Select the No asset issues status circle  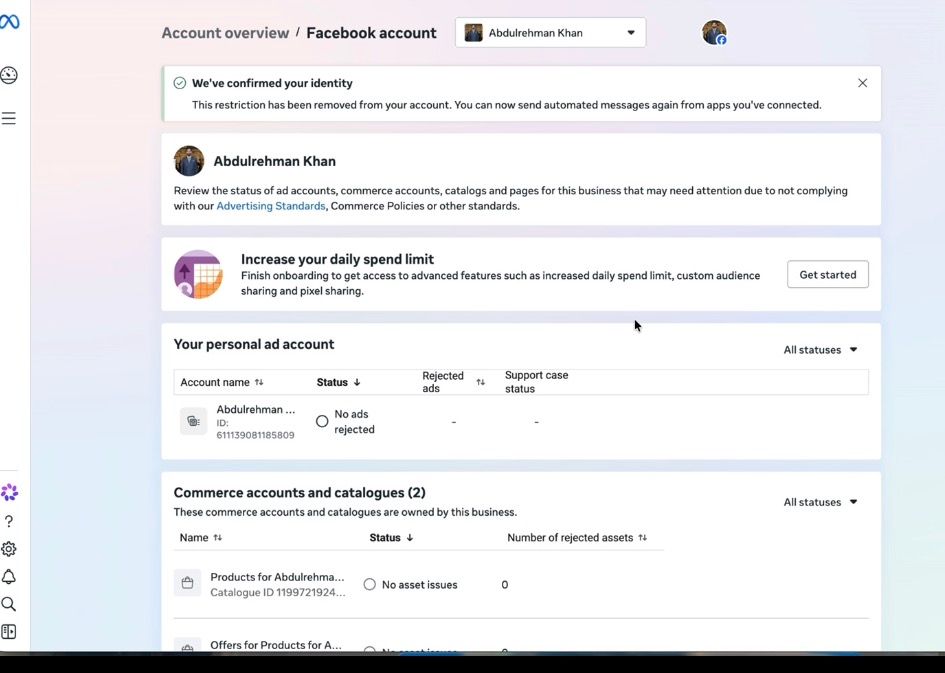tap(369, 584)
